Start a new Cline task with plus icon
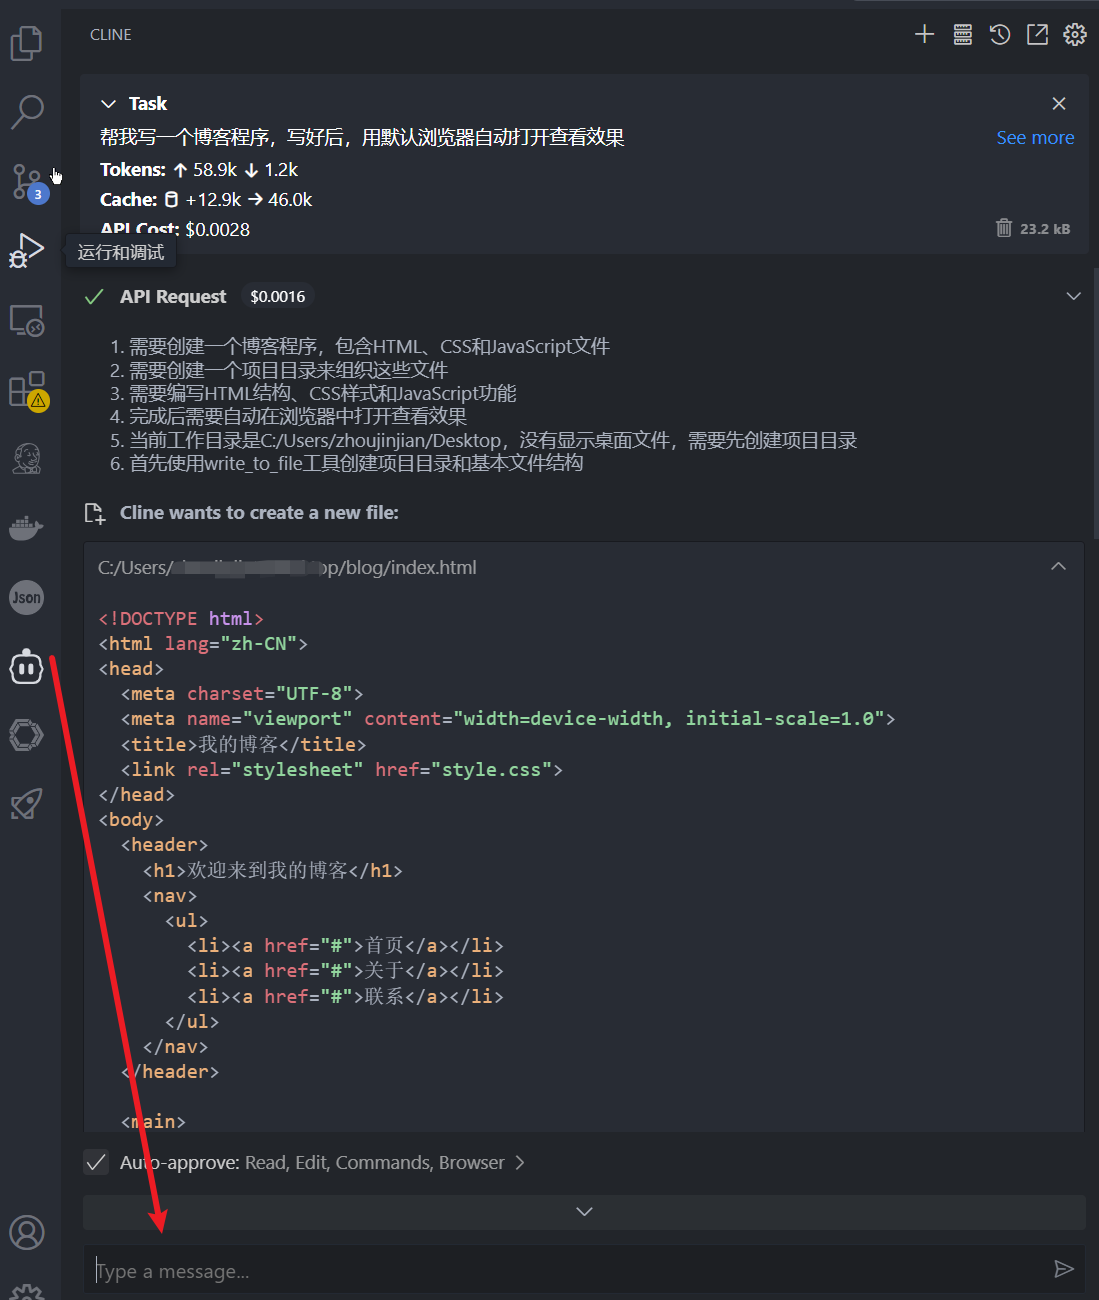The image size is (1099, 1300). point(924,33)
